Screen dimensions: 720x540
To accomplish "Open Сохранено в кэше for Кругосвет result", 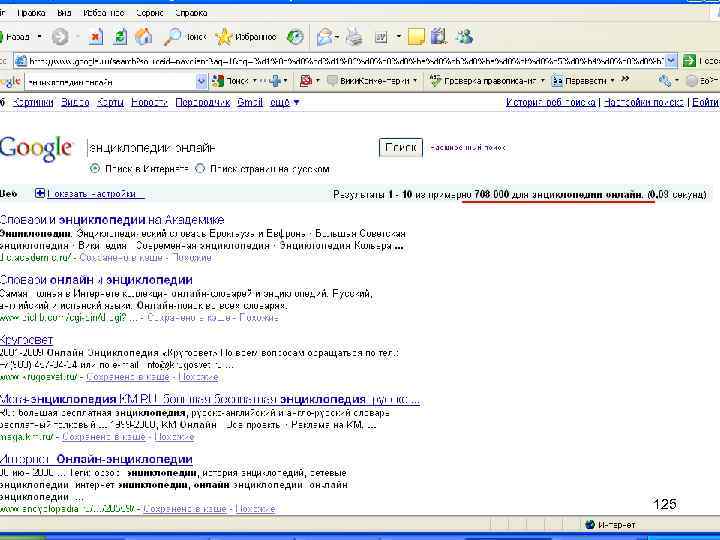I will 128,377.
